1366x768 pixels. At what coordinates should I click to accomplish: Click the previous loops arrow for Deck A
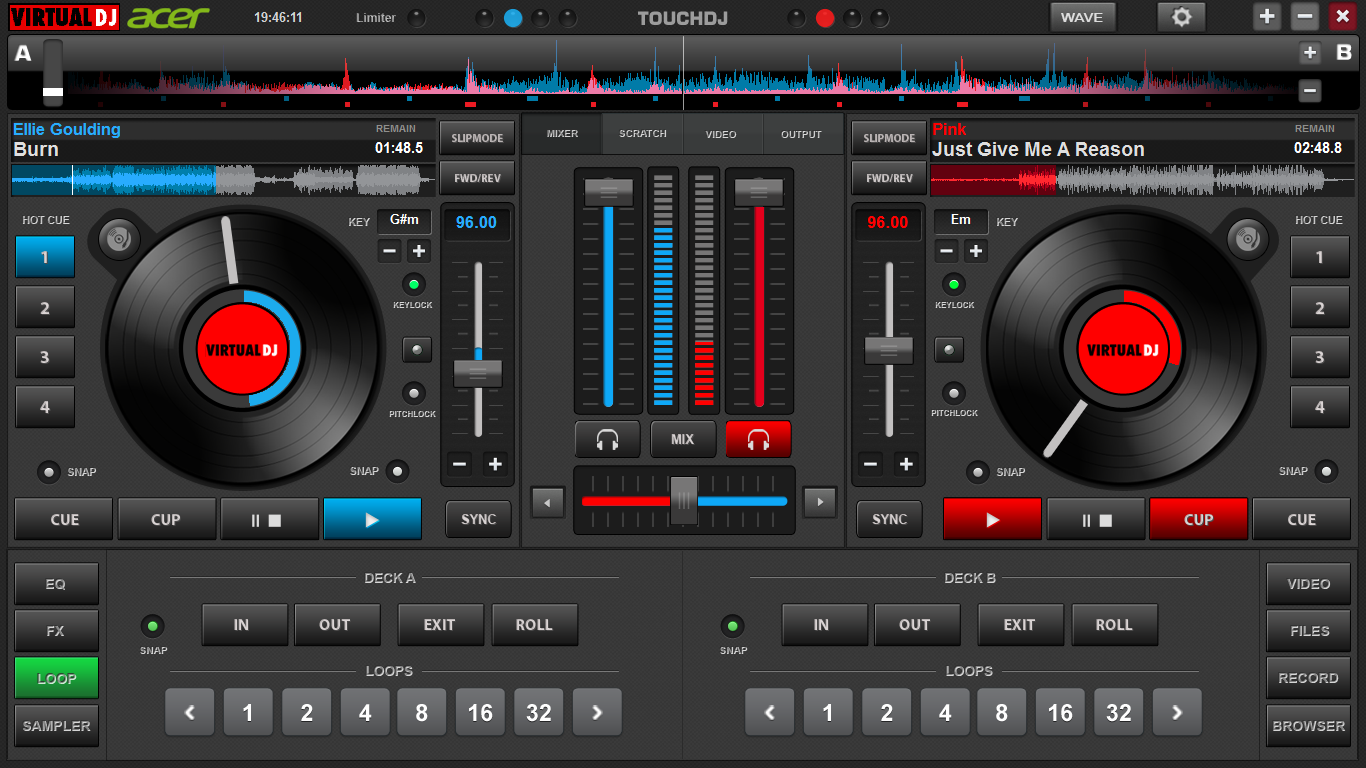(x=190, y=712)
